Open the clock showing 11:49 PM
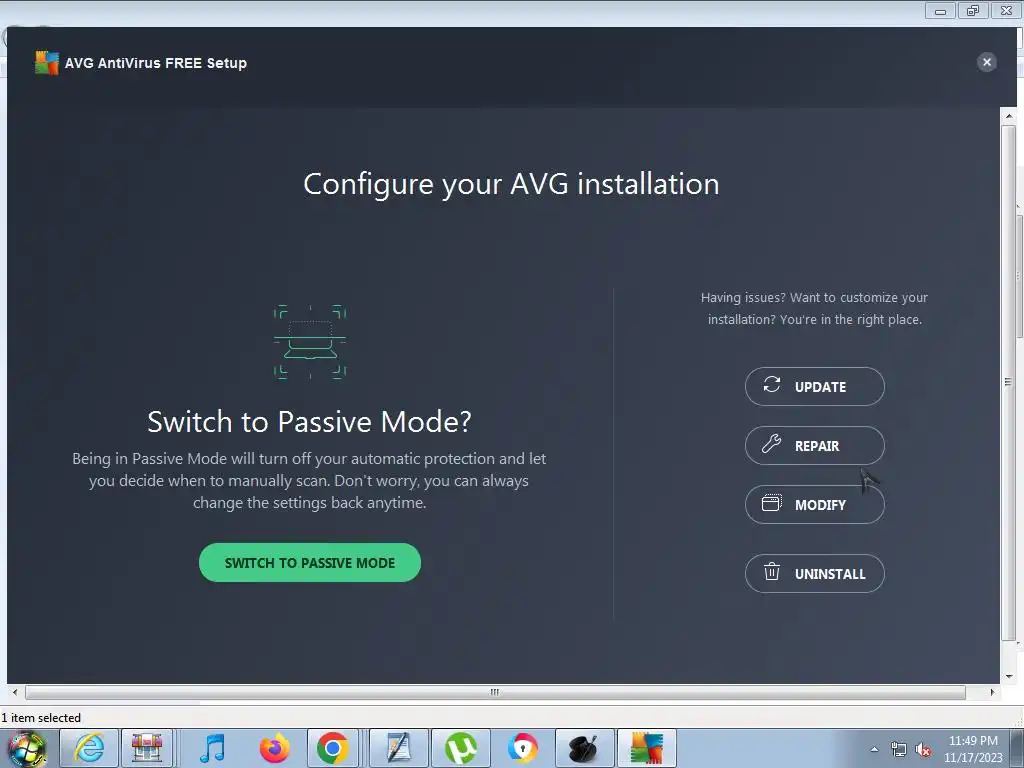1024x768 pixels. 973,749
